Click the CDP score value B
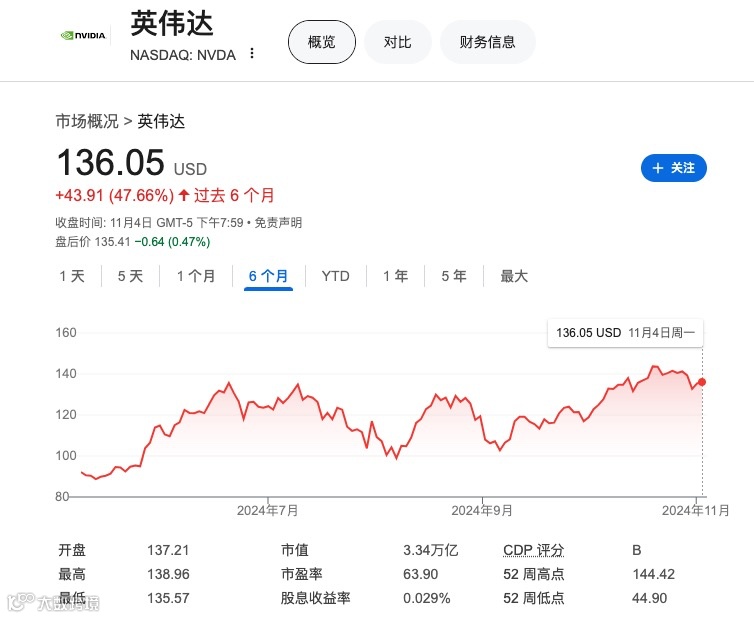 coord(637,550)
